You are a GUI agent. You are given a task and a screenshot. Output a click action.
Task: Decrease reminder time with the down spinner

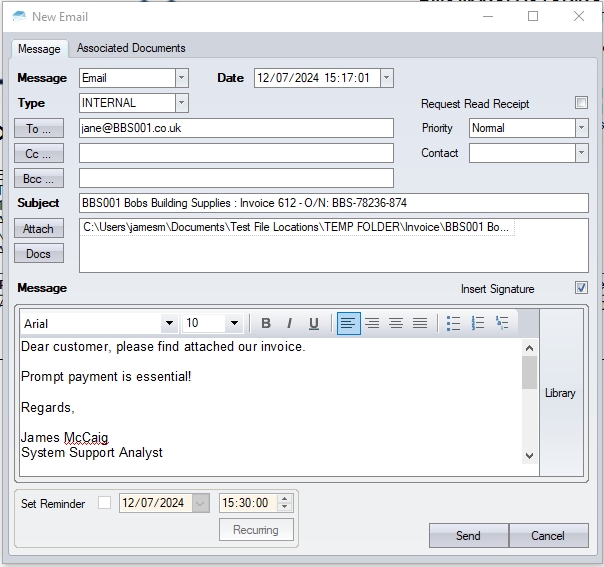pos(284,507)
